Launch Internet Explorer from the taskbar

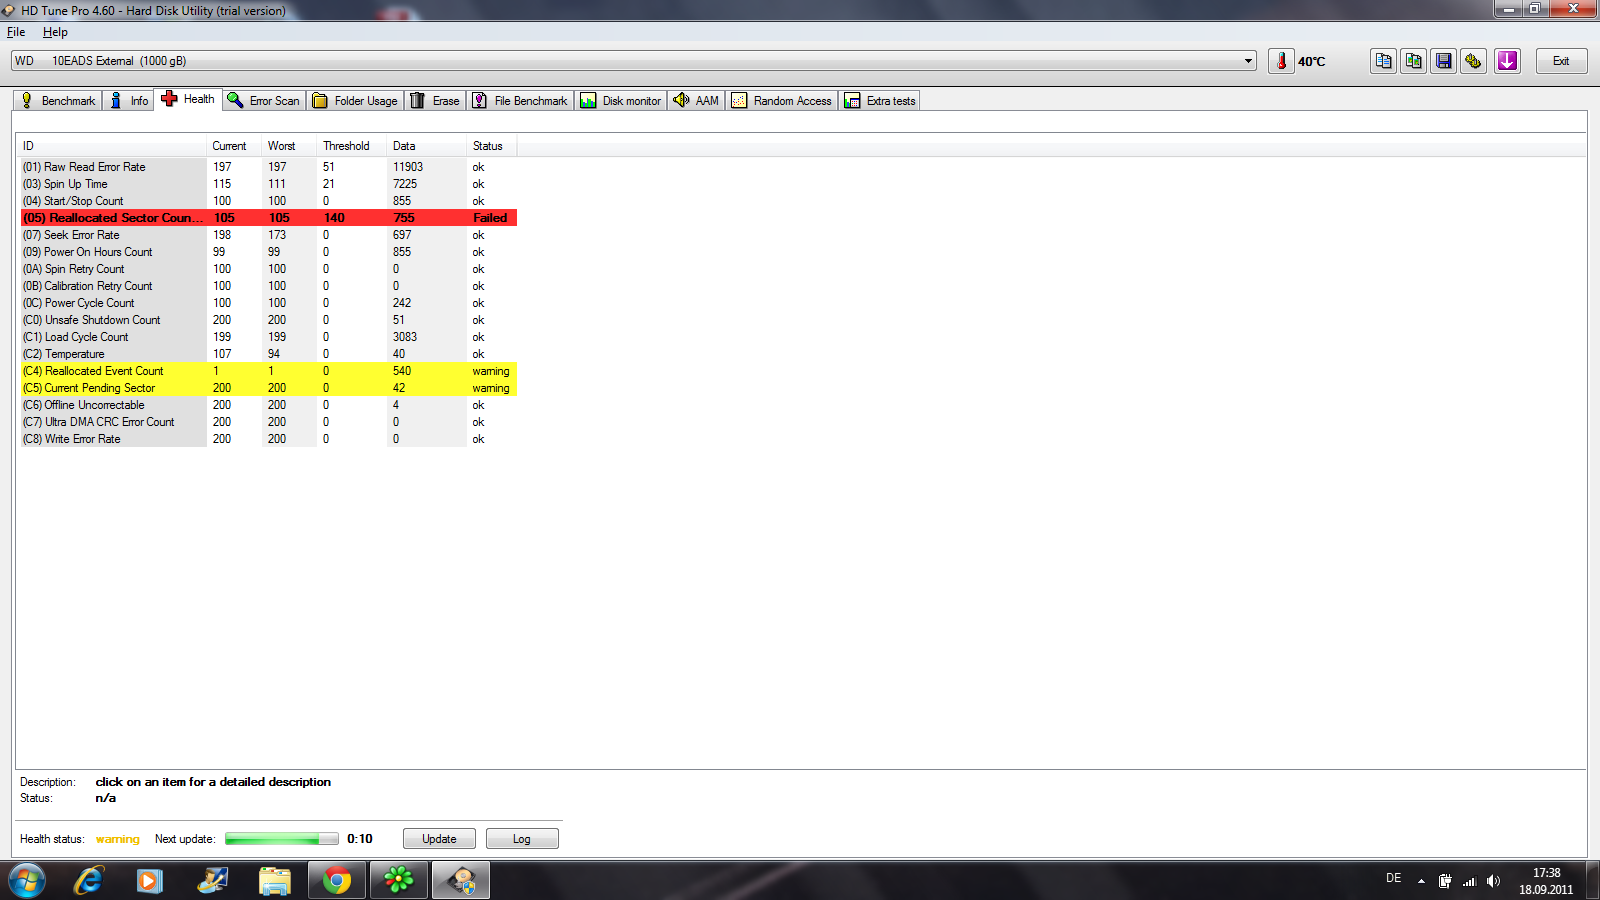pyautogui.click(x=88, y=880)
